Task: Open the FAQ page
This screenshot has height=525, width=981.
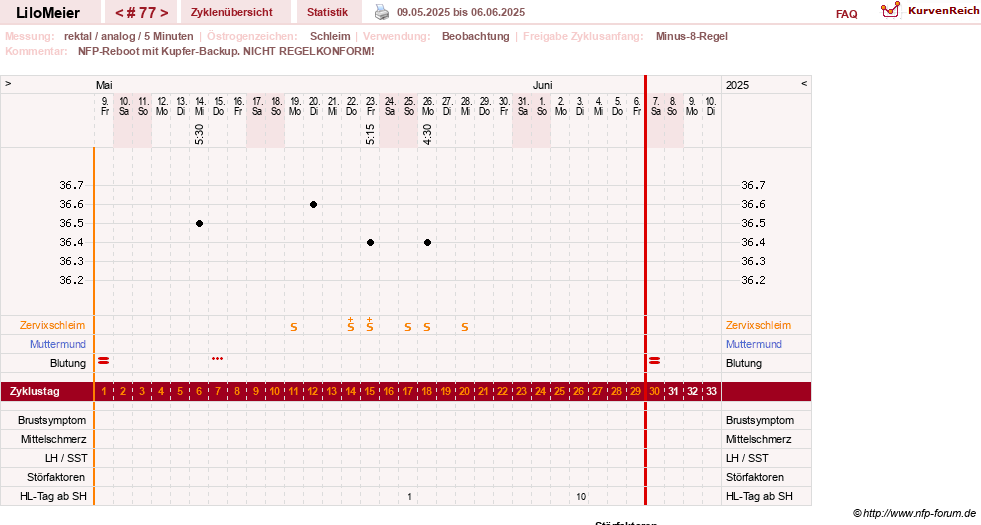Action: pos(846,14)
